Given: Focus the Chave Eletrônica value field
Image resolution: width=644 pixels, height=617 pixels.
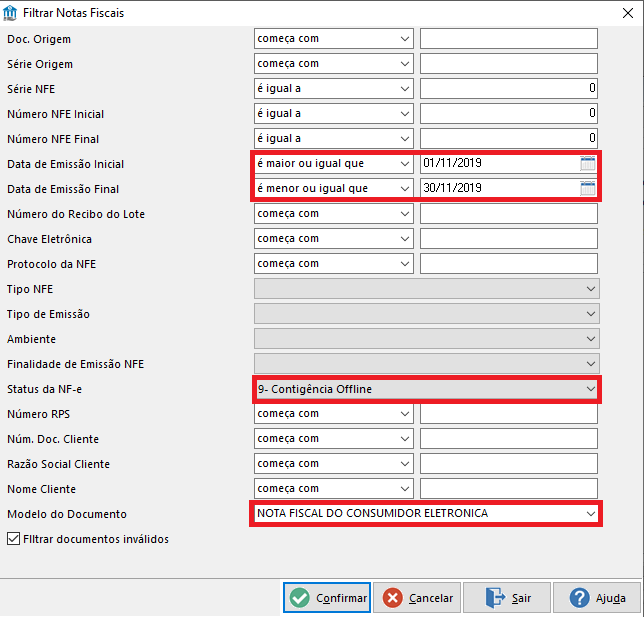Looking at the screenshot, I should click(x=508, y=239).
